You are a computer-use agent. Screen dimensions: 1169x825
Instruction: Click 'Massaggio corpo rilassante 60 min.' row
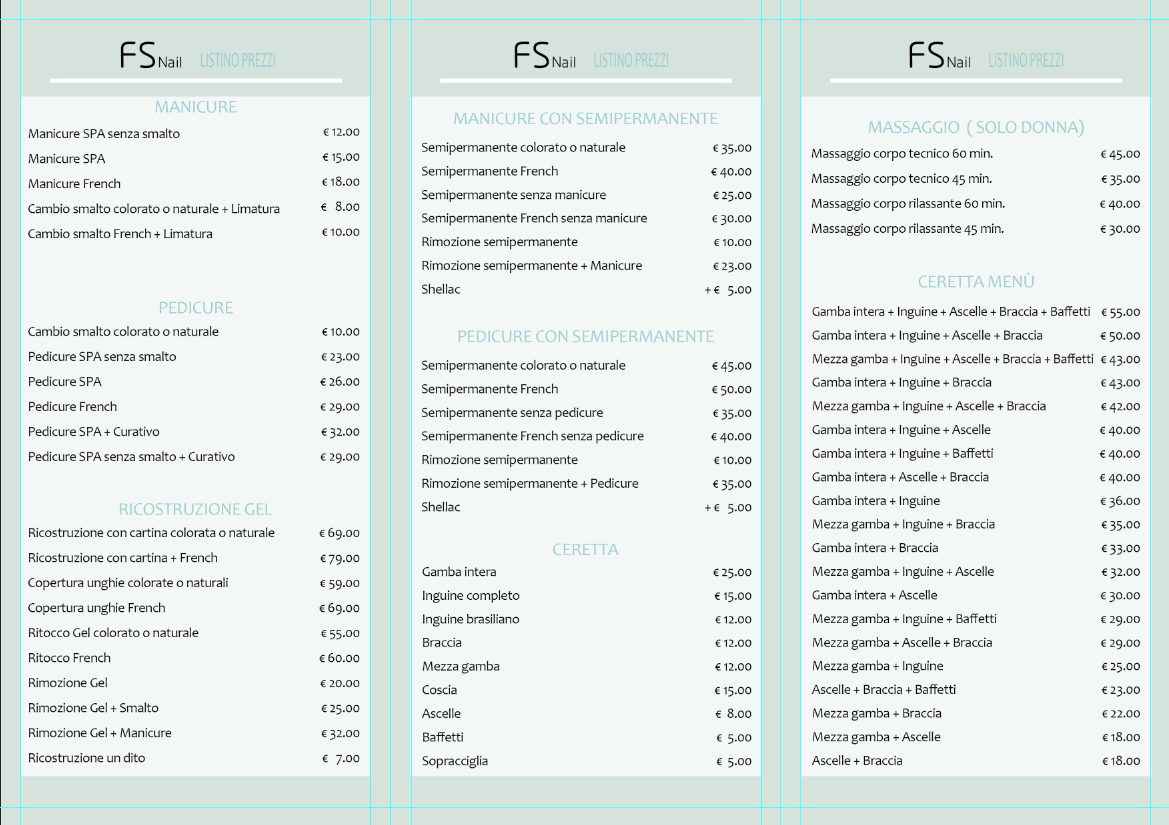[x=908, y=203]
